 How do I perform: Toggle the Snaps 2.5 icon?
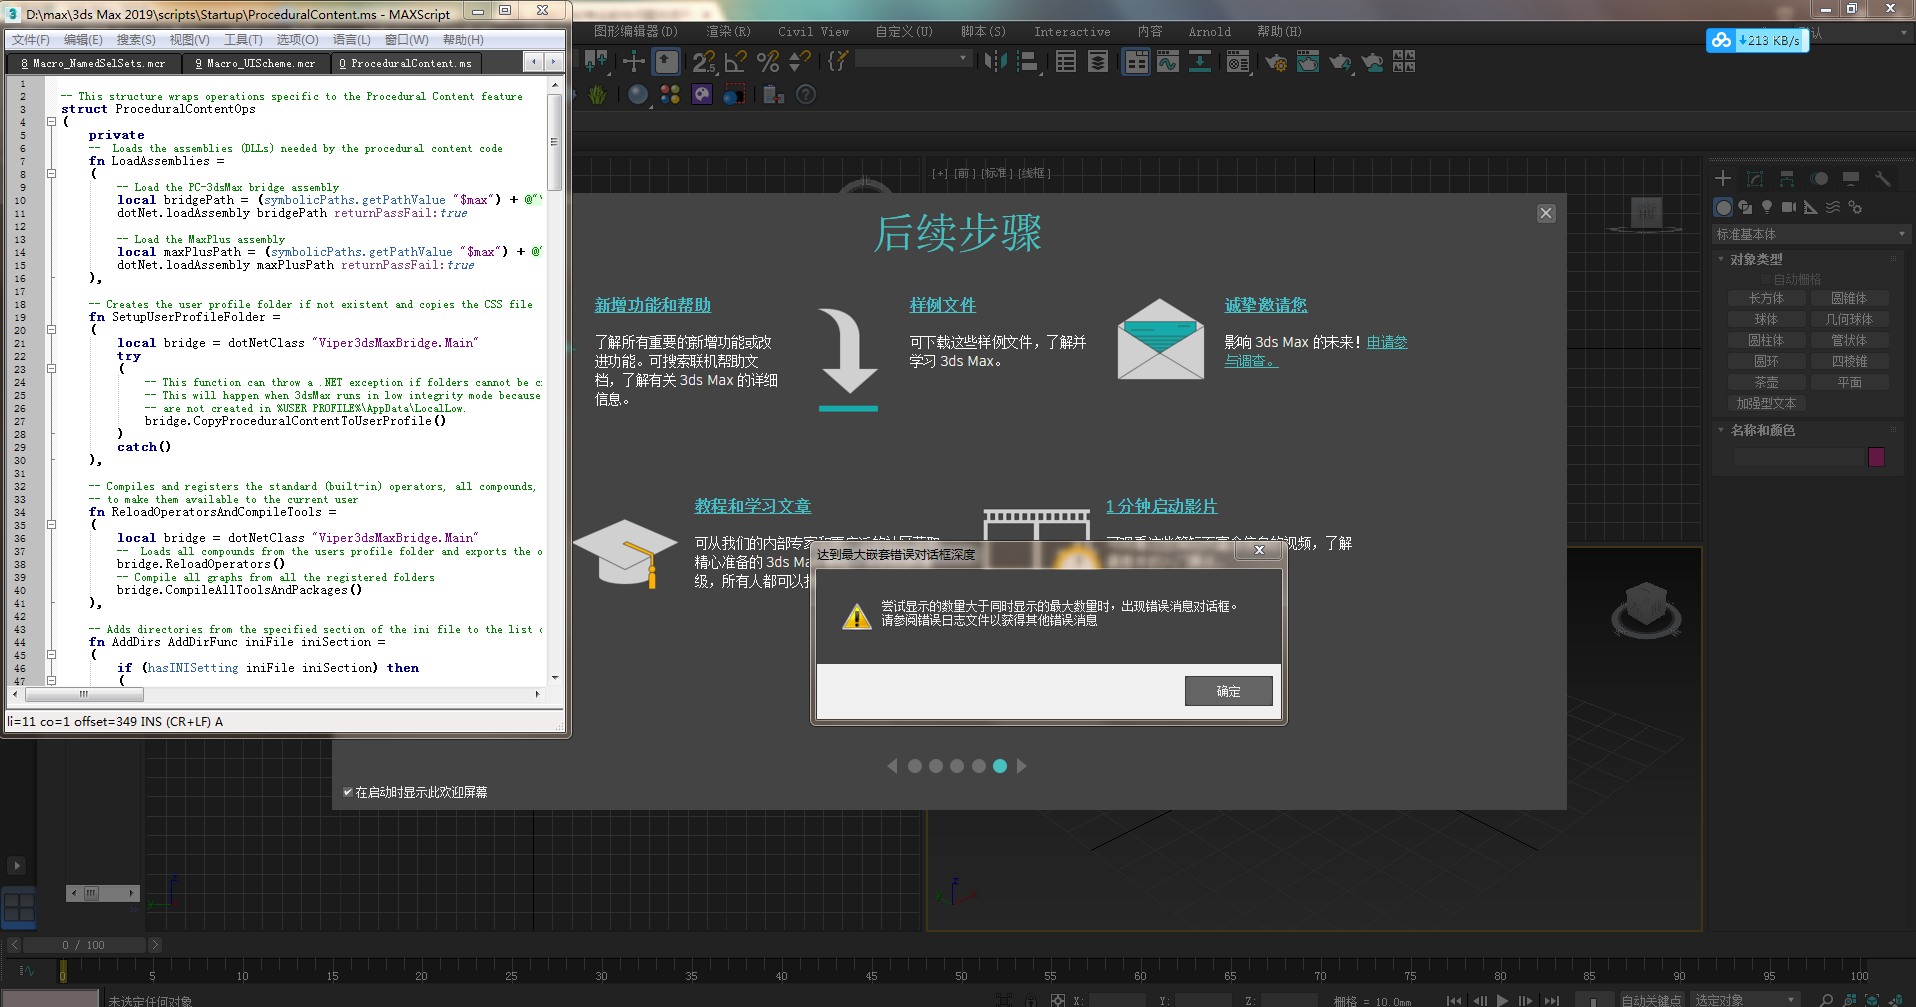(x=704, y=62)
